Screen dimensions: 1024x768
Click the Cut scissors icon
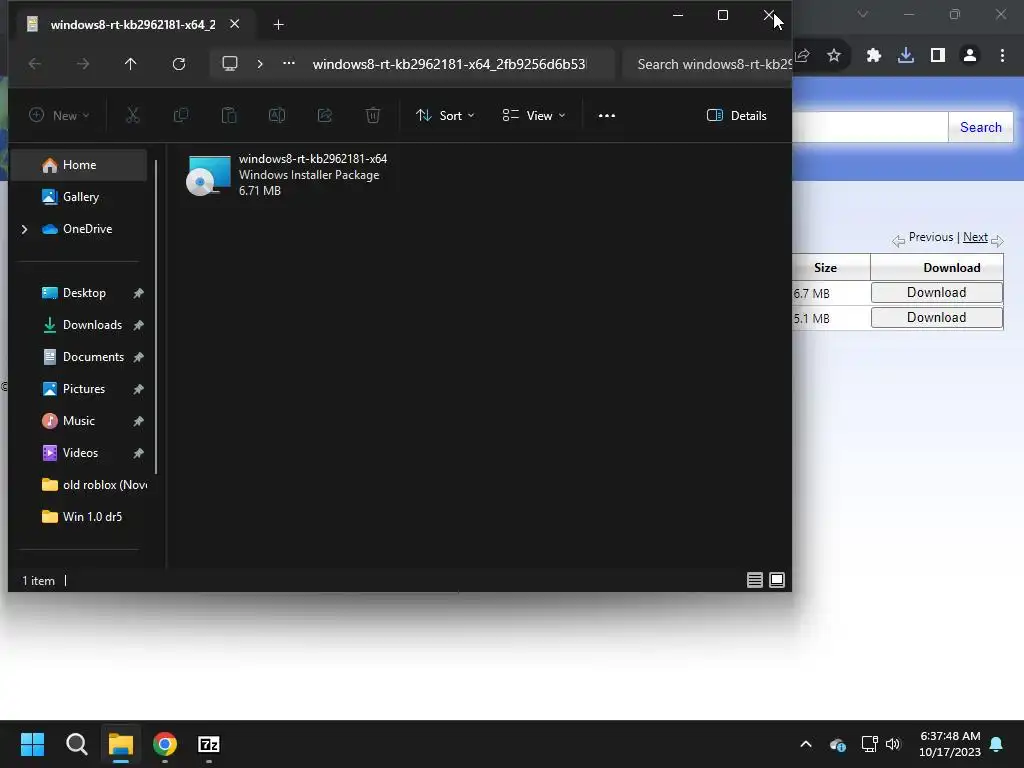click(133, 116)
